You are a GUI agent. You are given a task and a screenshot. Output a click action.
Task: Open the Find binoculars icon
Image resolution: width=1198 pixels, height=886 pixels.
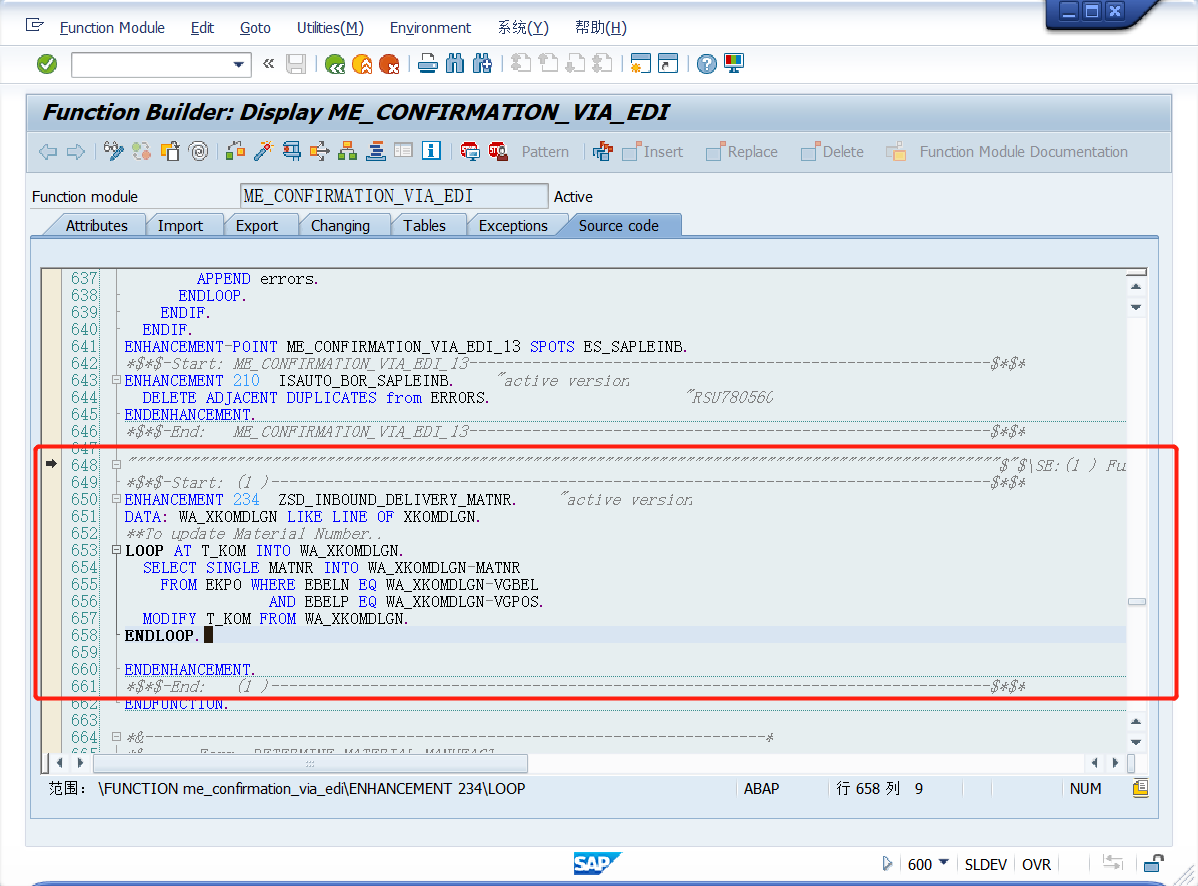pyautogui.click(x=454, y=63)
